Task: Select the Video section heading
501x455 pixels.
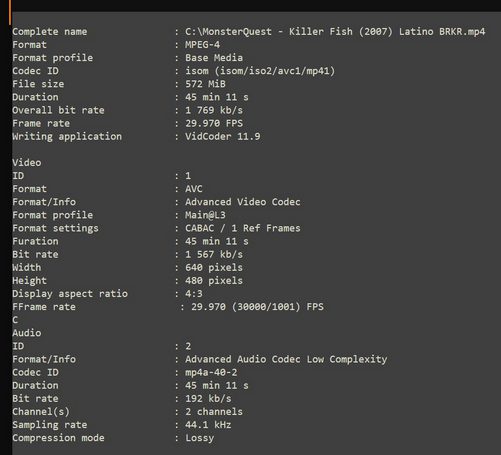Action: (x=27, y=163)
